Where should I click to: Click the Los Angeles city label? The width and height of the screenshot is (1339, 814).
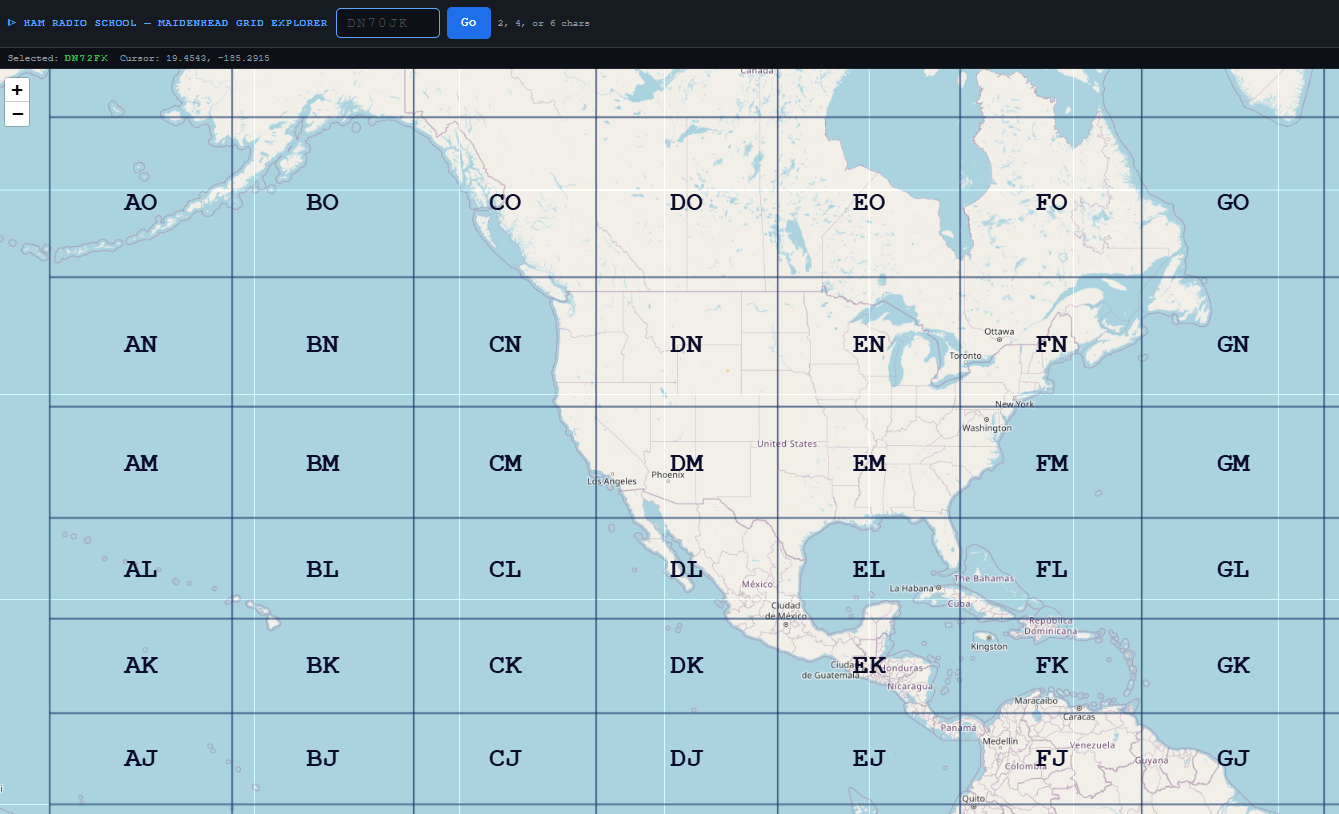tap(612, 481)
